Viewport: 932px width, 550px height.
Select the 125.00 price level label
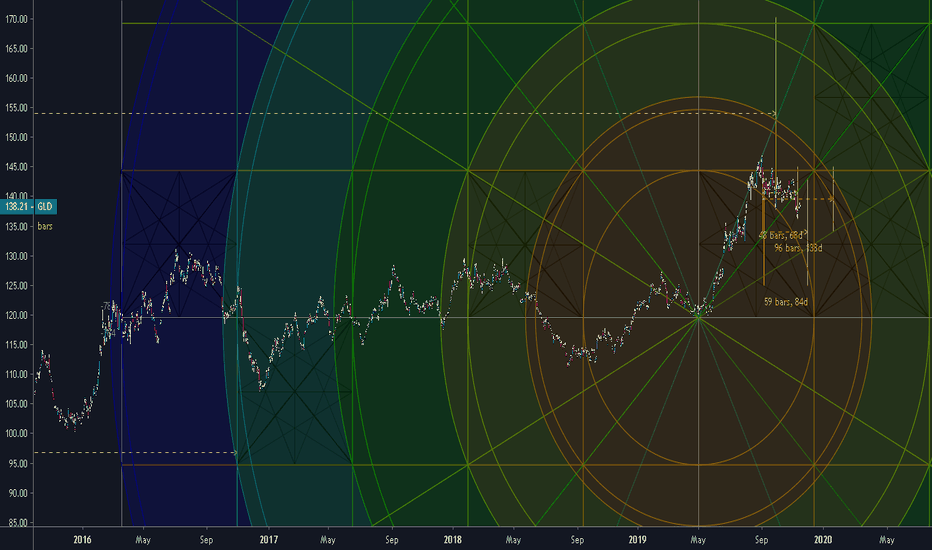17,286
